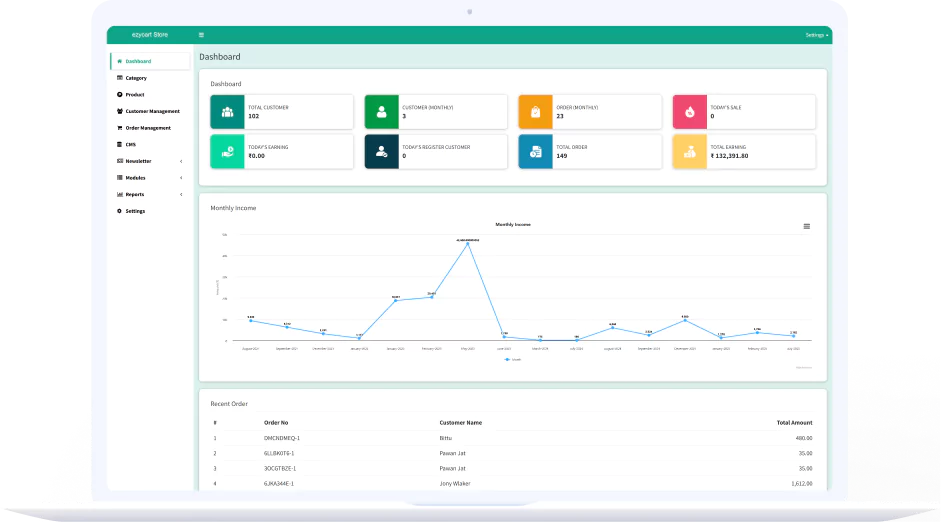Open Settings label in the sidebar
941x522 pixels.
coord(135,211)
